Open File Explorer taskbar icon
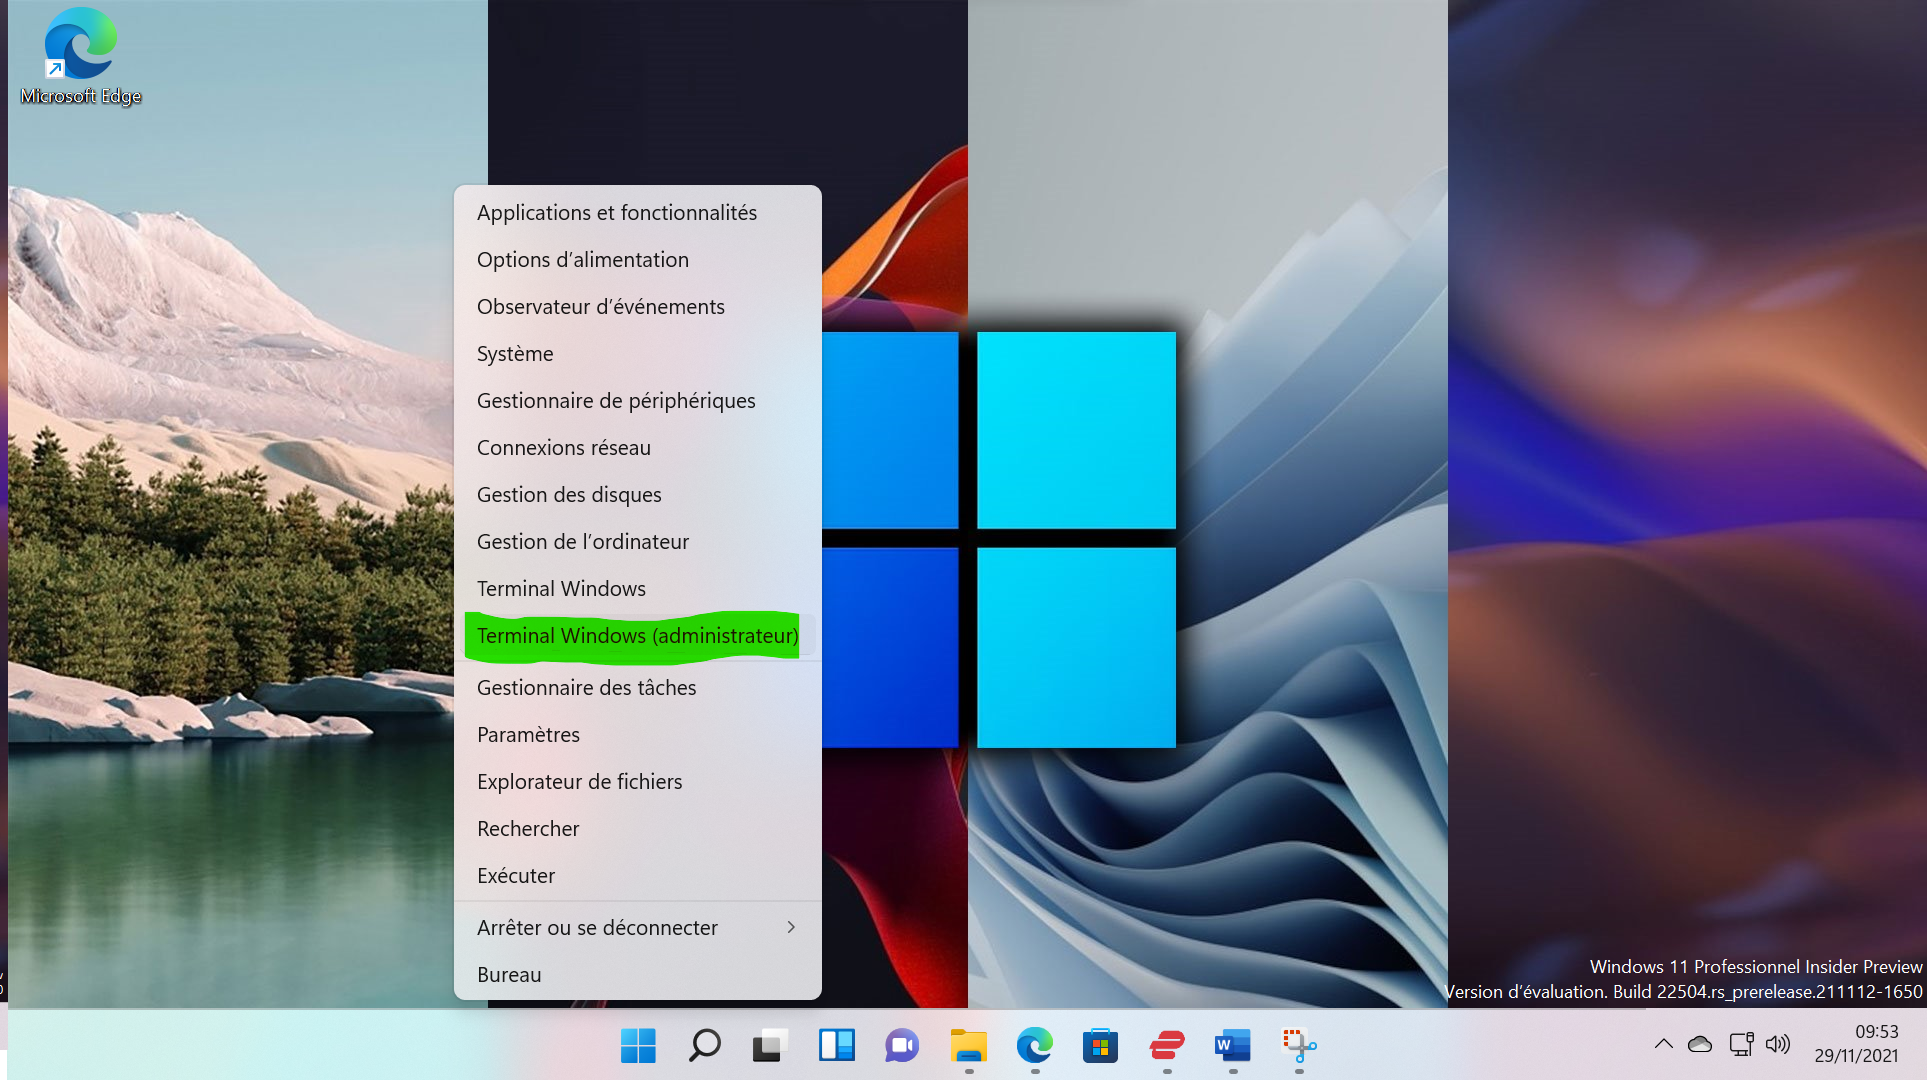1927x1080 pixels. 968,1046
